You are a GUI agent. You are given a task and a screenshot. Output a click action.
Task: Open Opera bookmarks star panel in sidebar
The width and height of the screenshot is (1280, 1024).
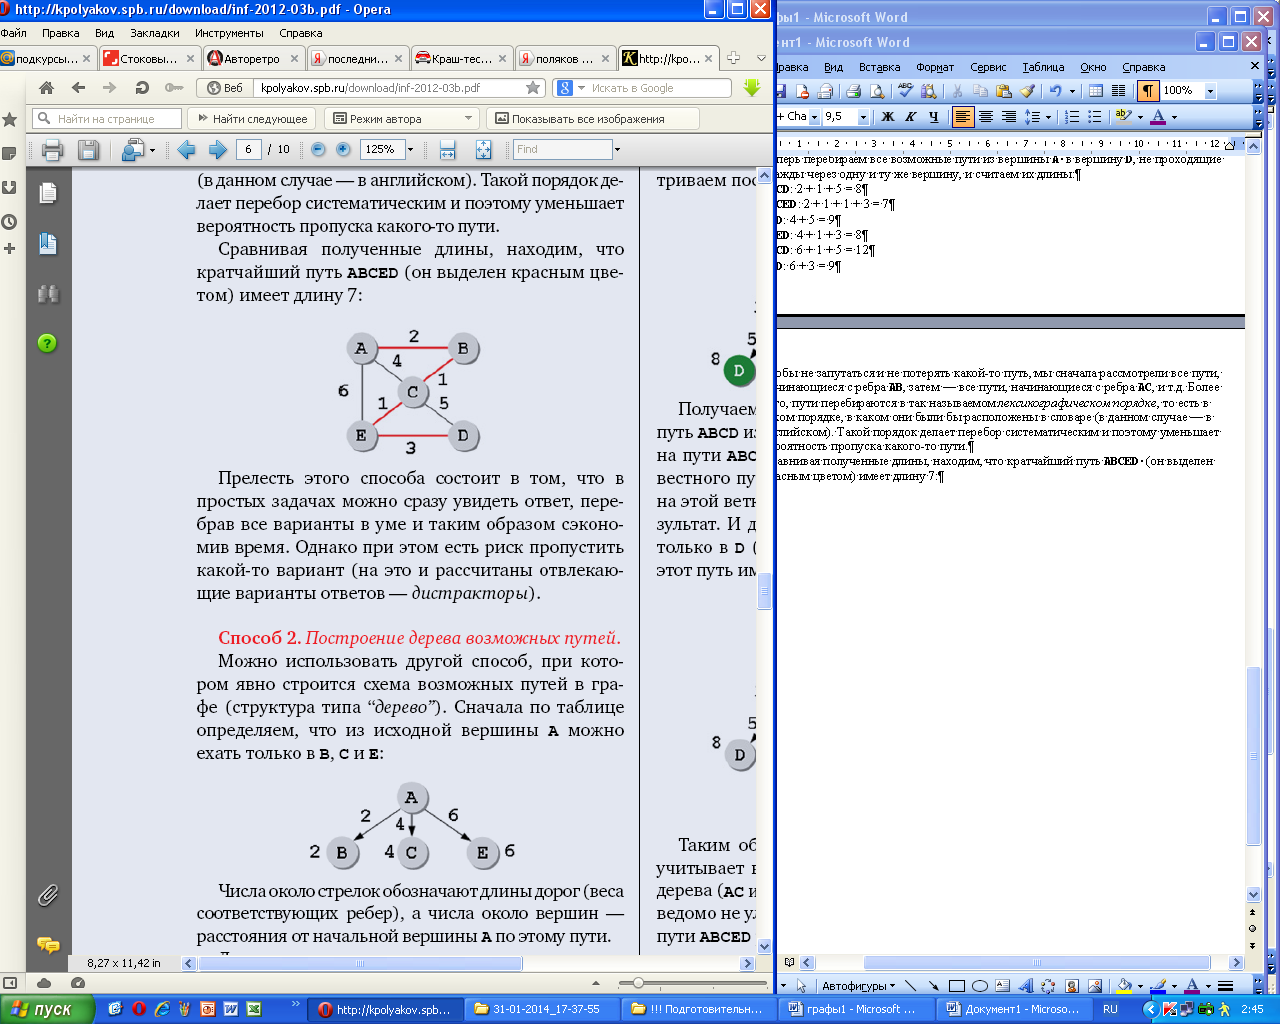coord(9,120)
